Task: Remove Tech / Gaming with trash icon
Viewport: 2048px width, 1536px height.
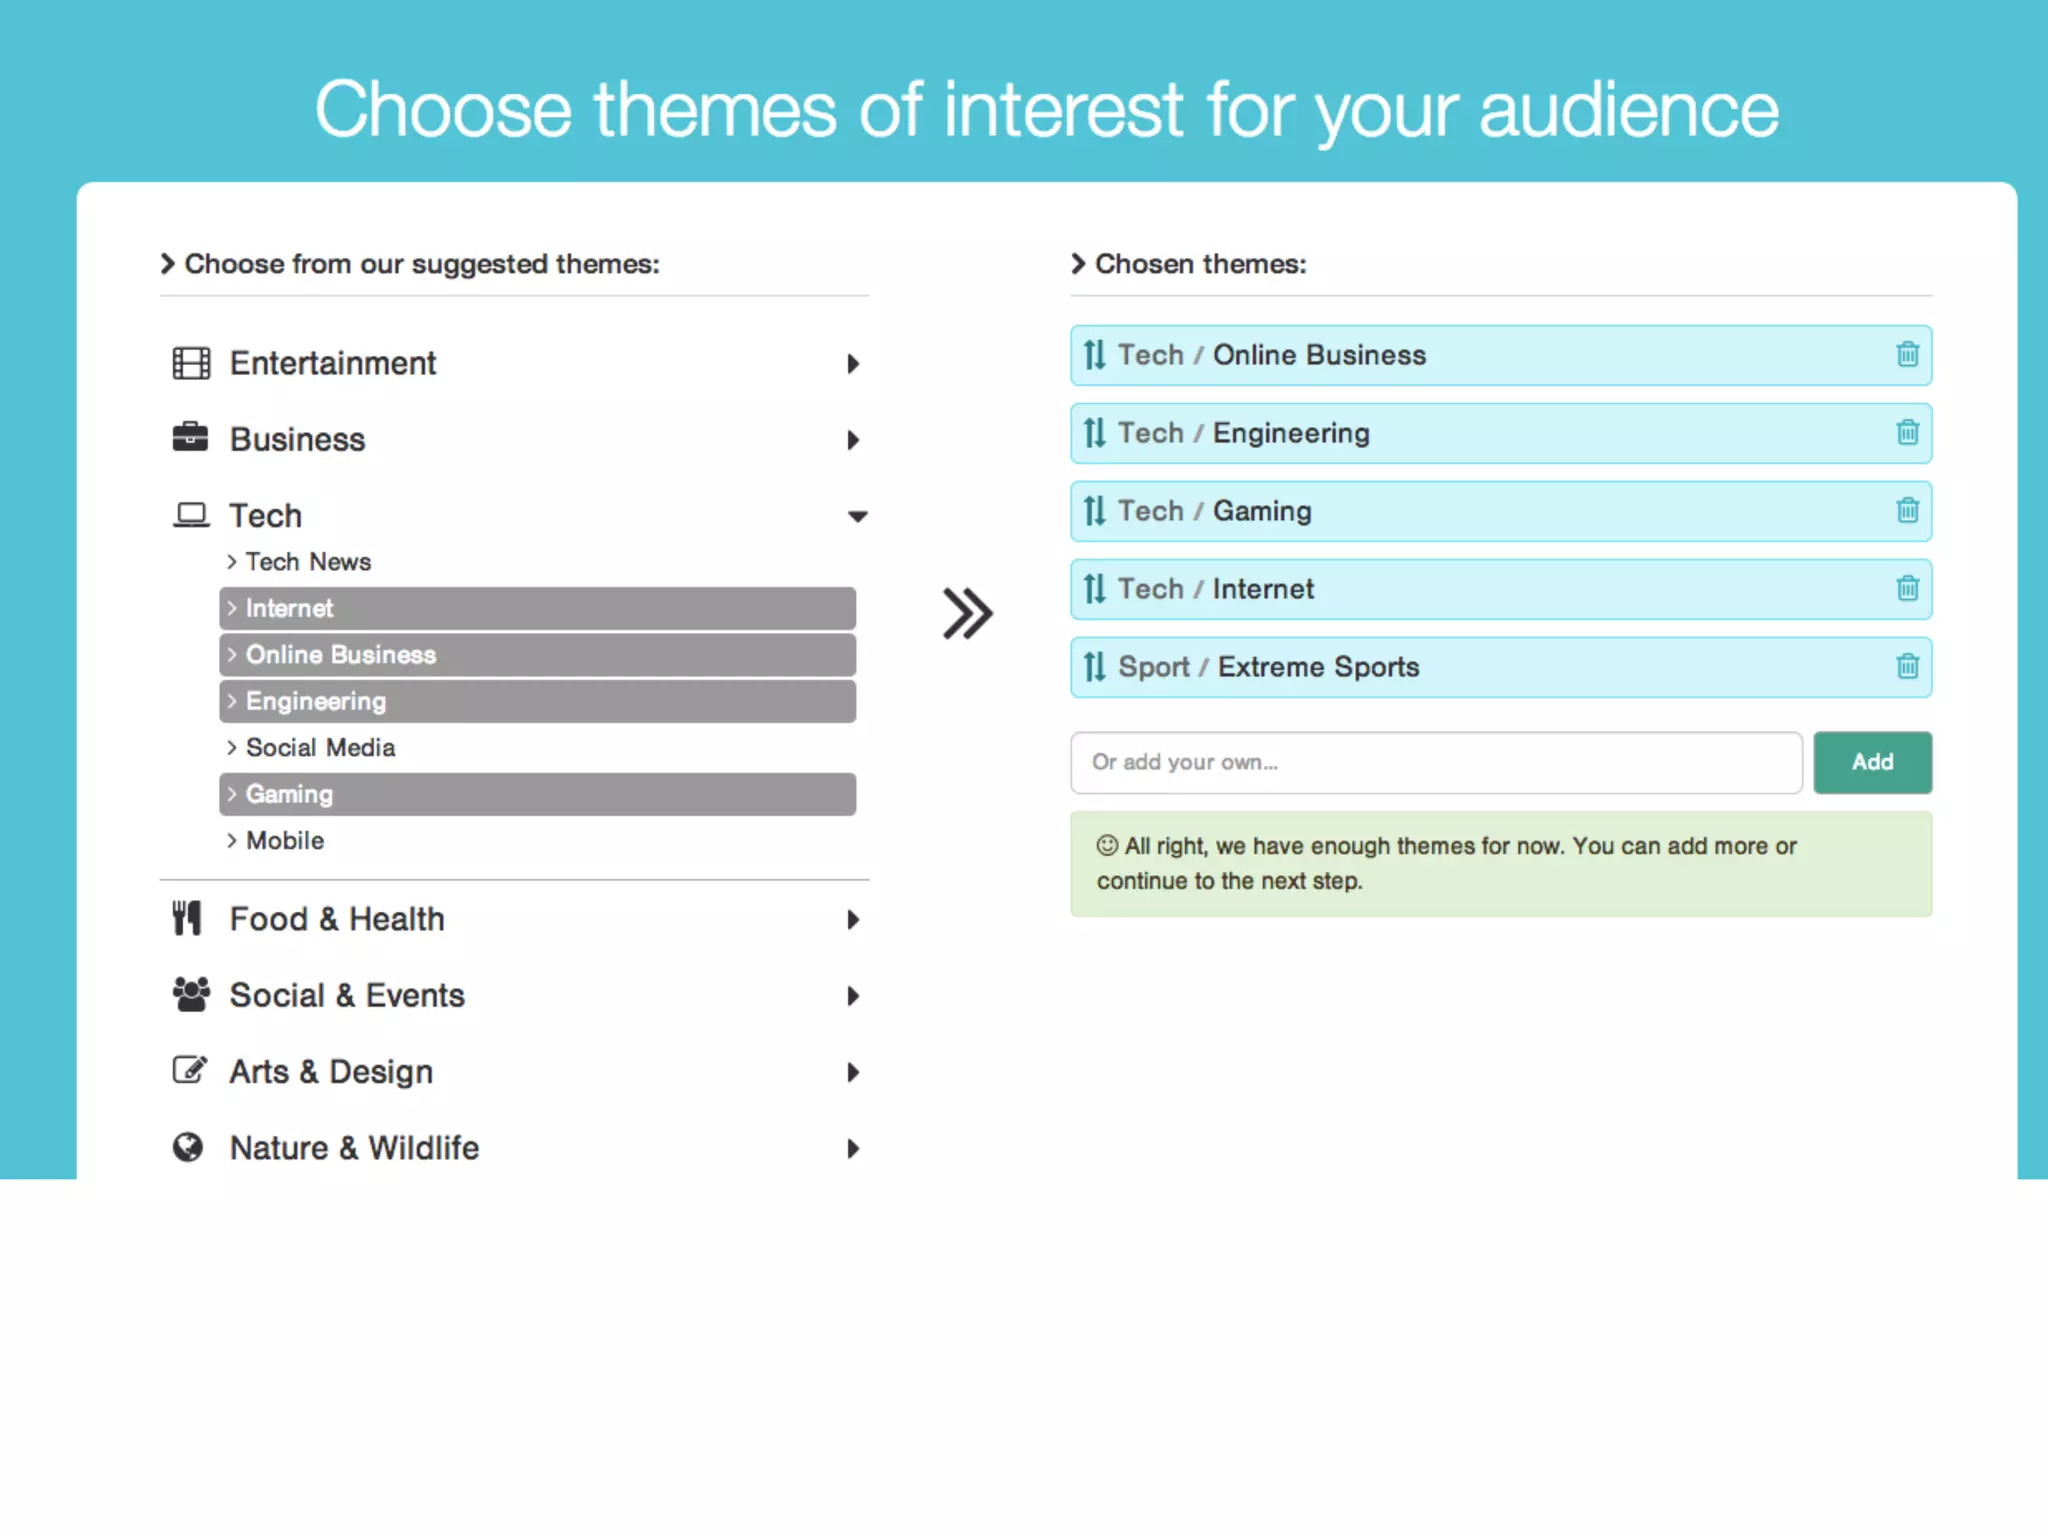Action: [1907, 511]
